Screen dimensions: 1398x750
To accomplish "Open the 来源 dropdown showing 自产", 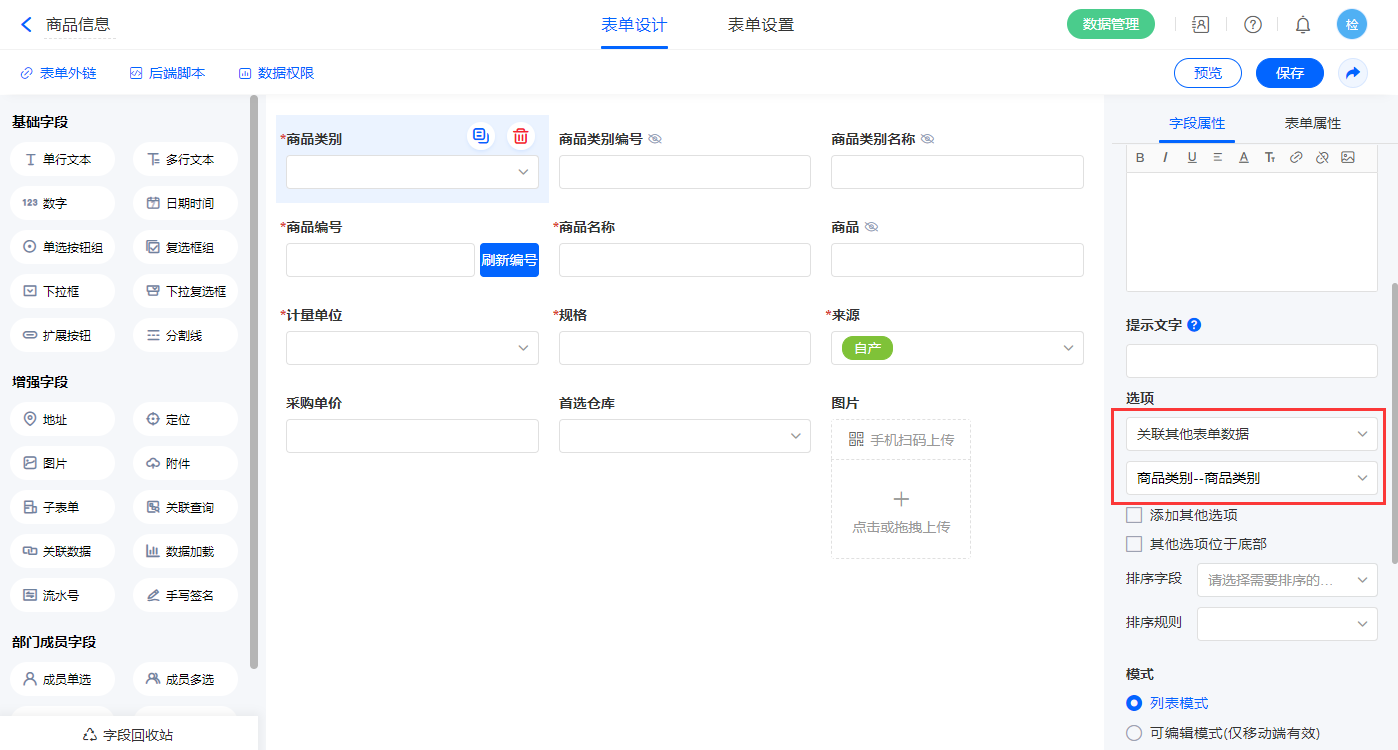I will tap(957, 348).
